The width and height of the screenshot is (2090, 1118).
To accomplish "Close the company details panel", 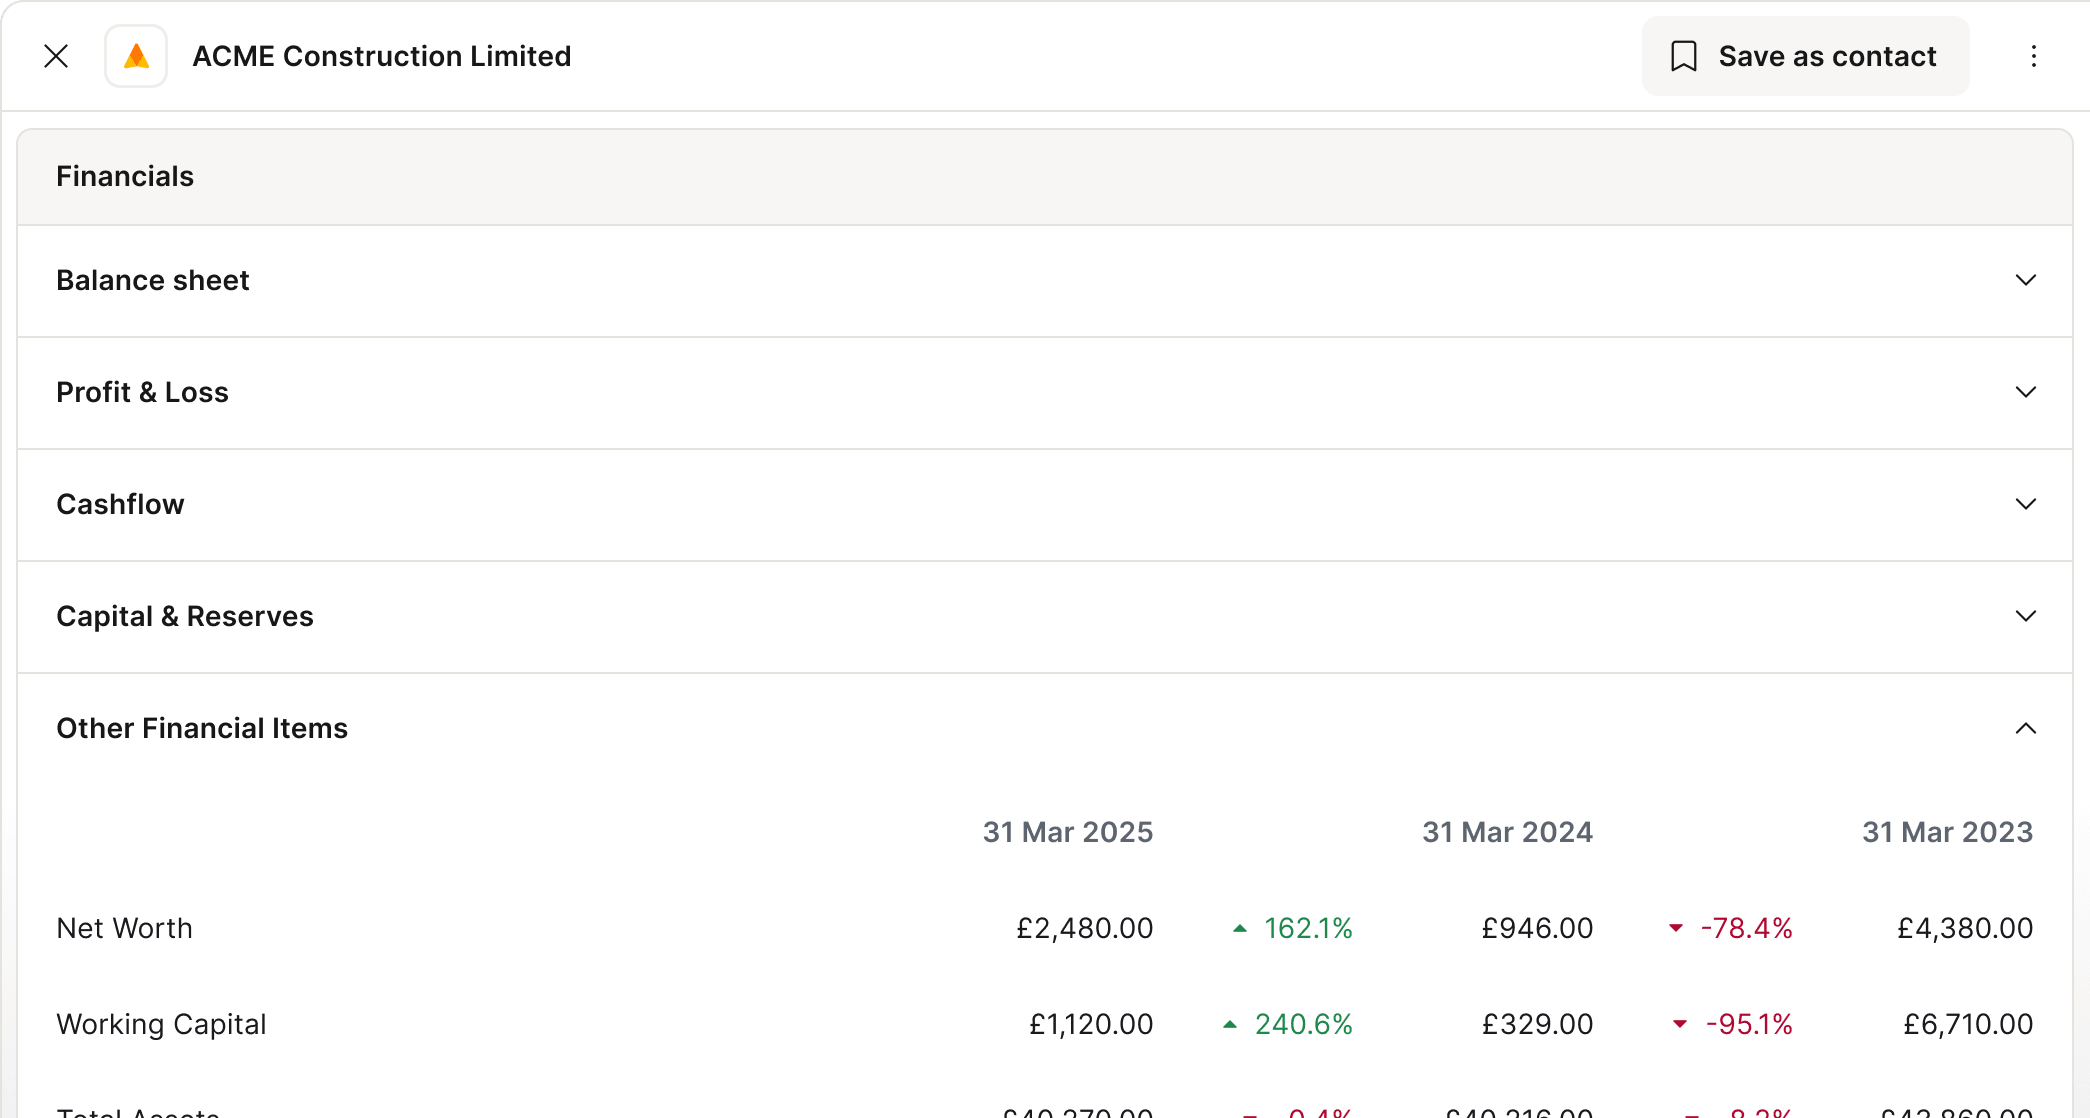I will click(57, 56).
